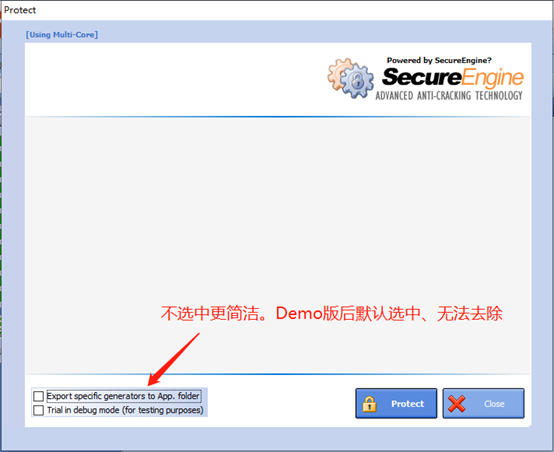Click the red X icon on Close button
The height and width of the screenshot is (452, 554).
pos(456,404)
